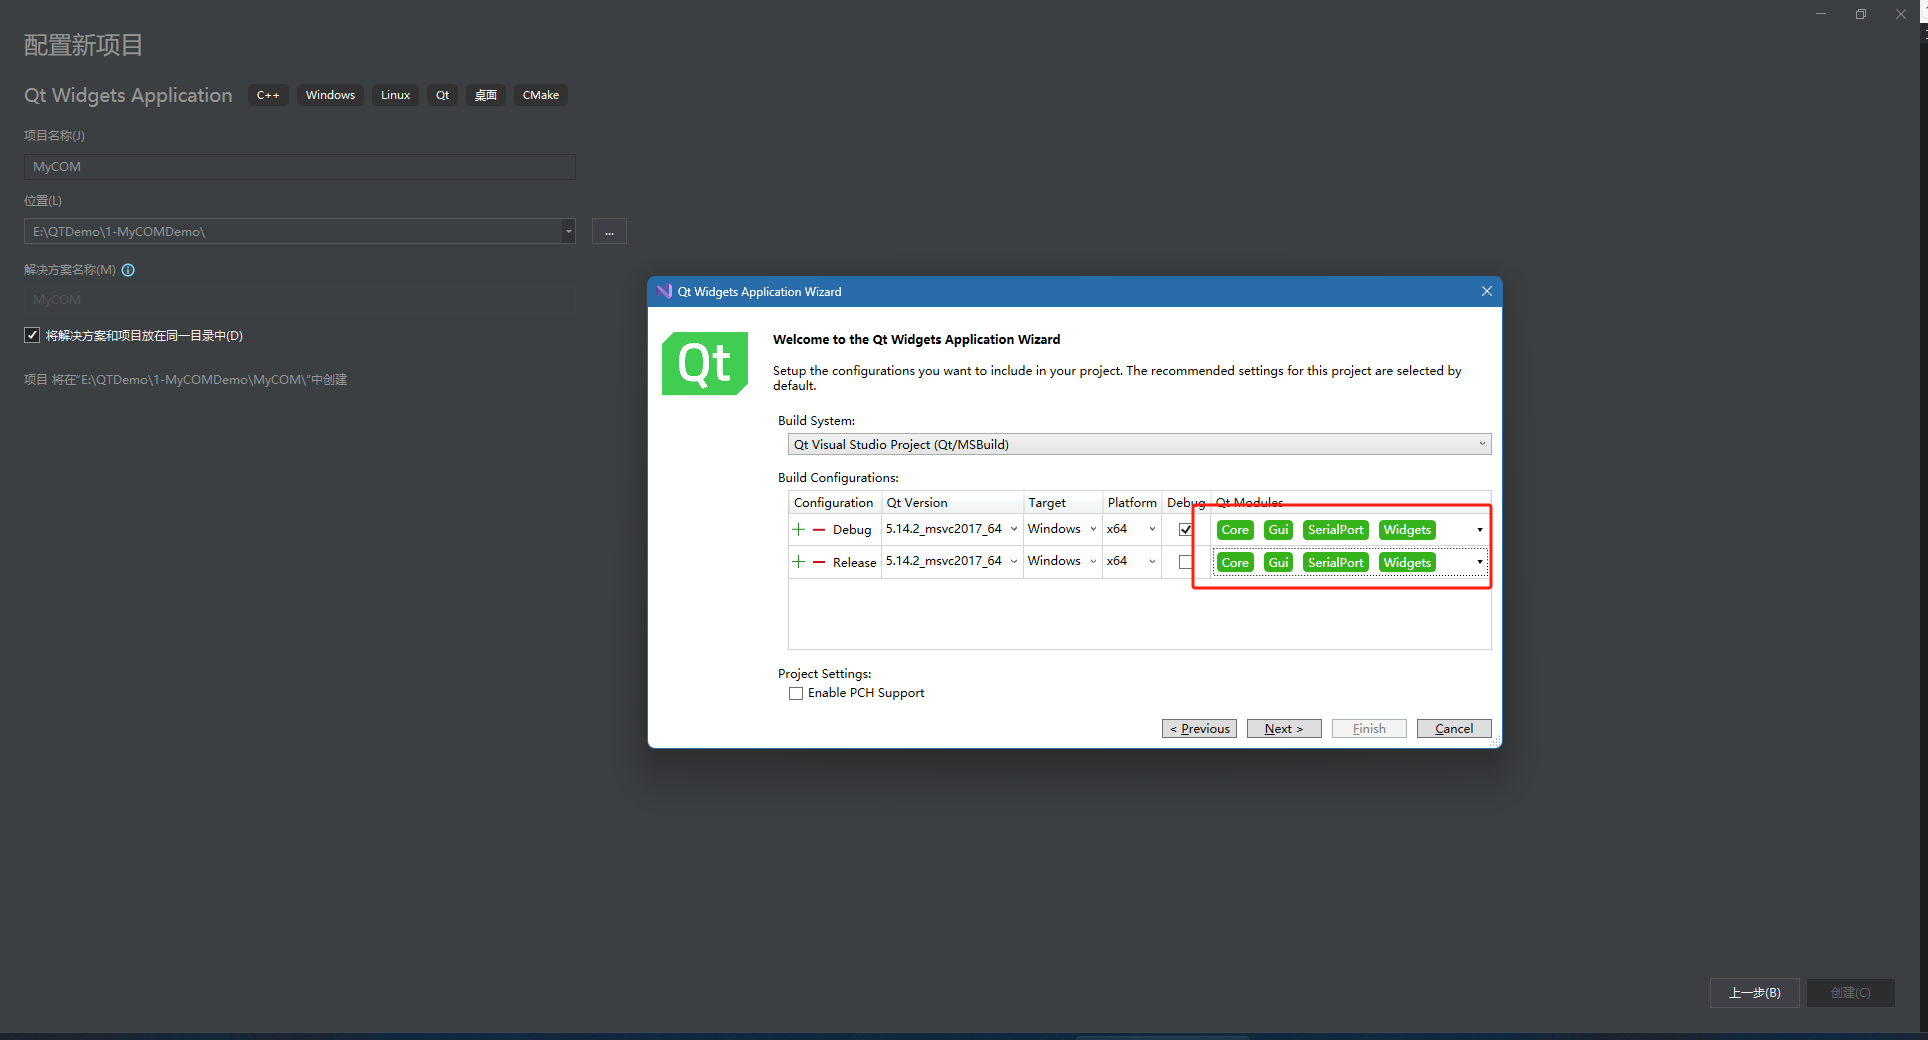Click the red minus icon in Debug row
This screenshot has height=1040, width=1928.
(819, 529)
